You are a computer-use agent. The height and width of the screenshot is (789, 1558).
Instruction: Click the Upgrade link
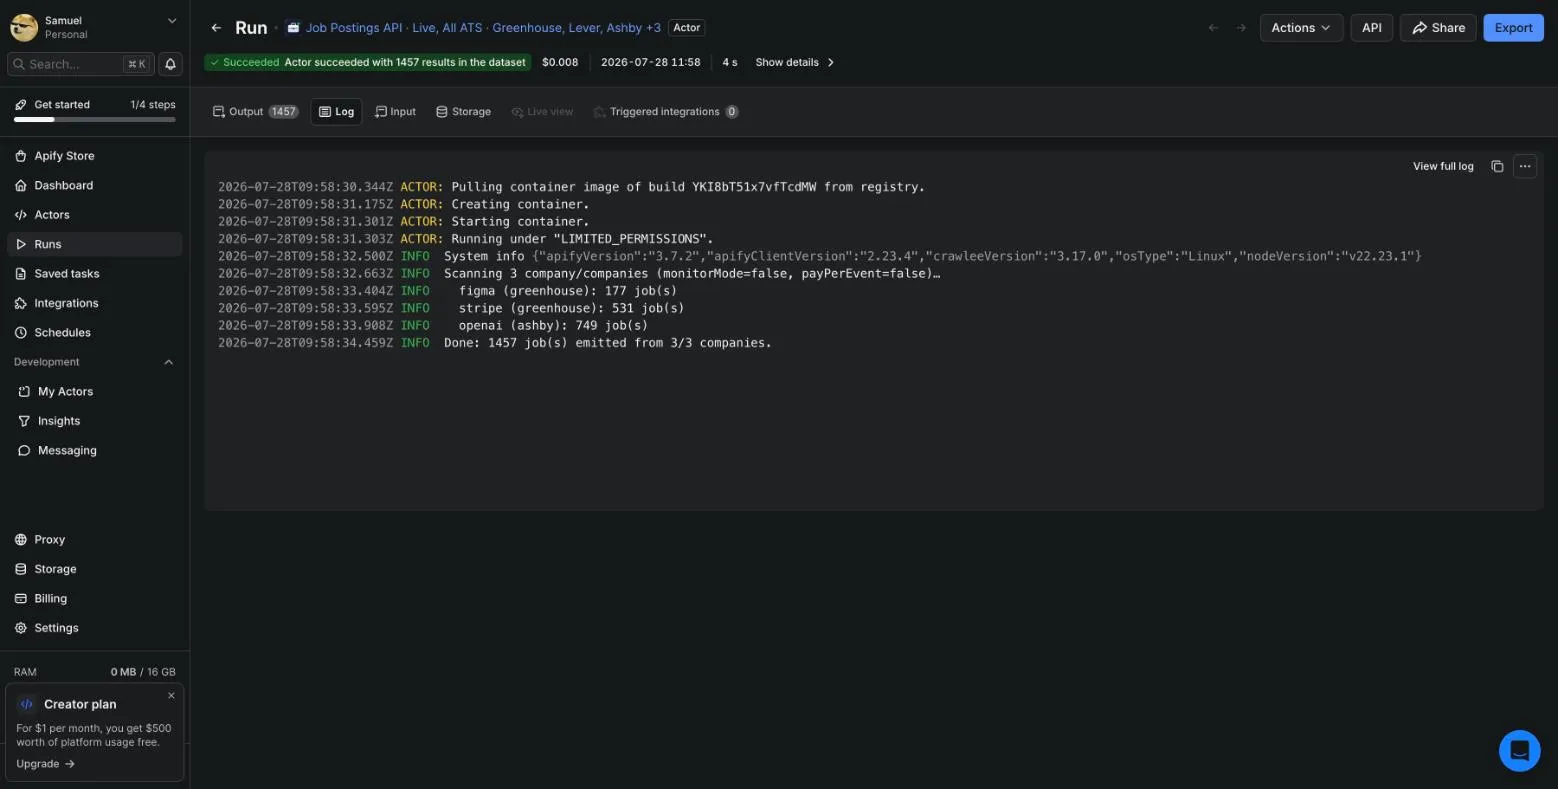(45, 764)
